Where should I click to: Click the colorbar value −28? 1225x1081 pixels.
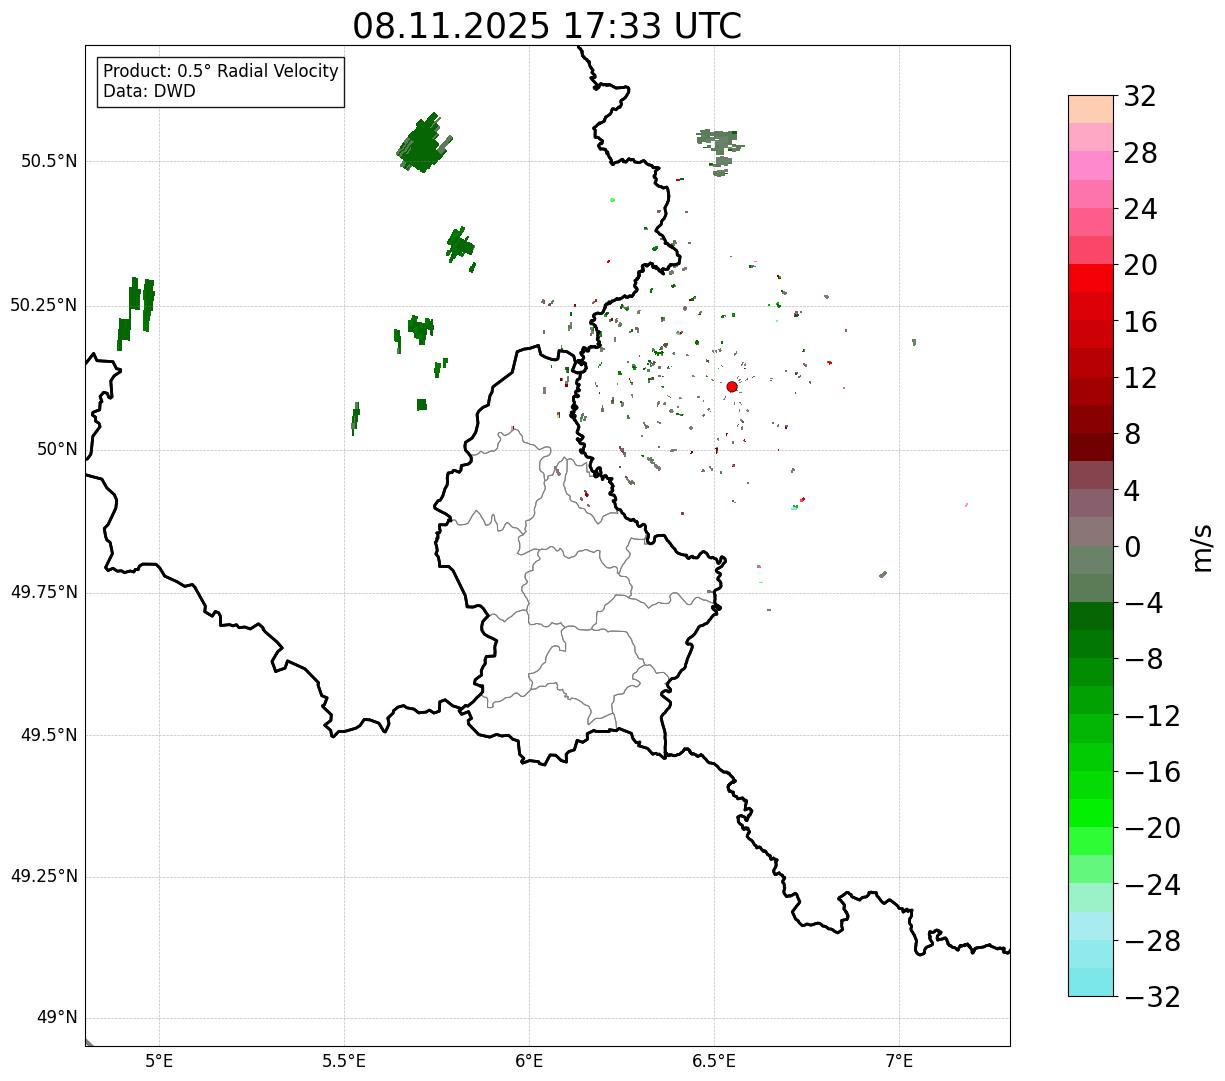click(x=1152, y=941)
